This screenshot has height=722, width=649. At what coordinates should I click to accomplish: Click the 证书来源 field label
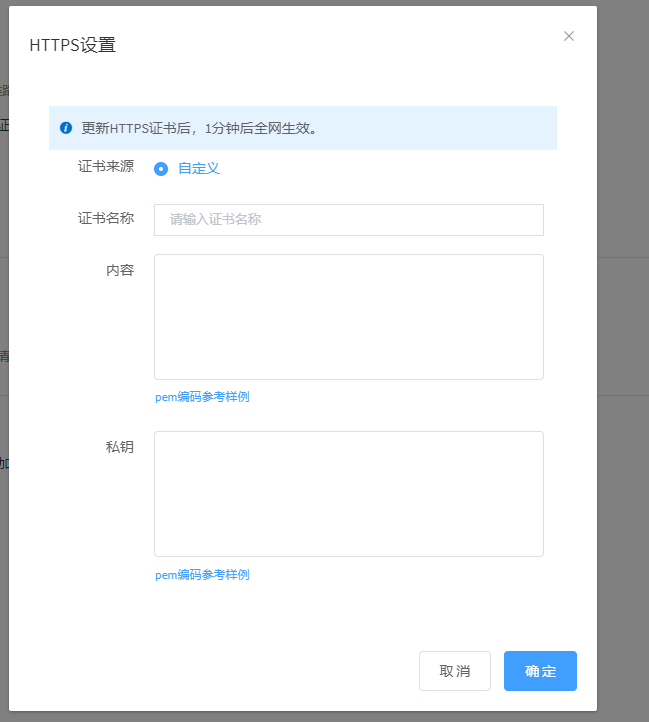[106, 167]
